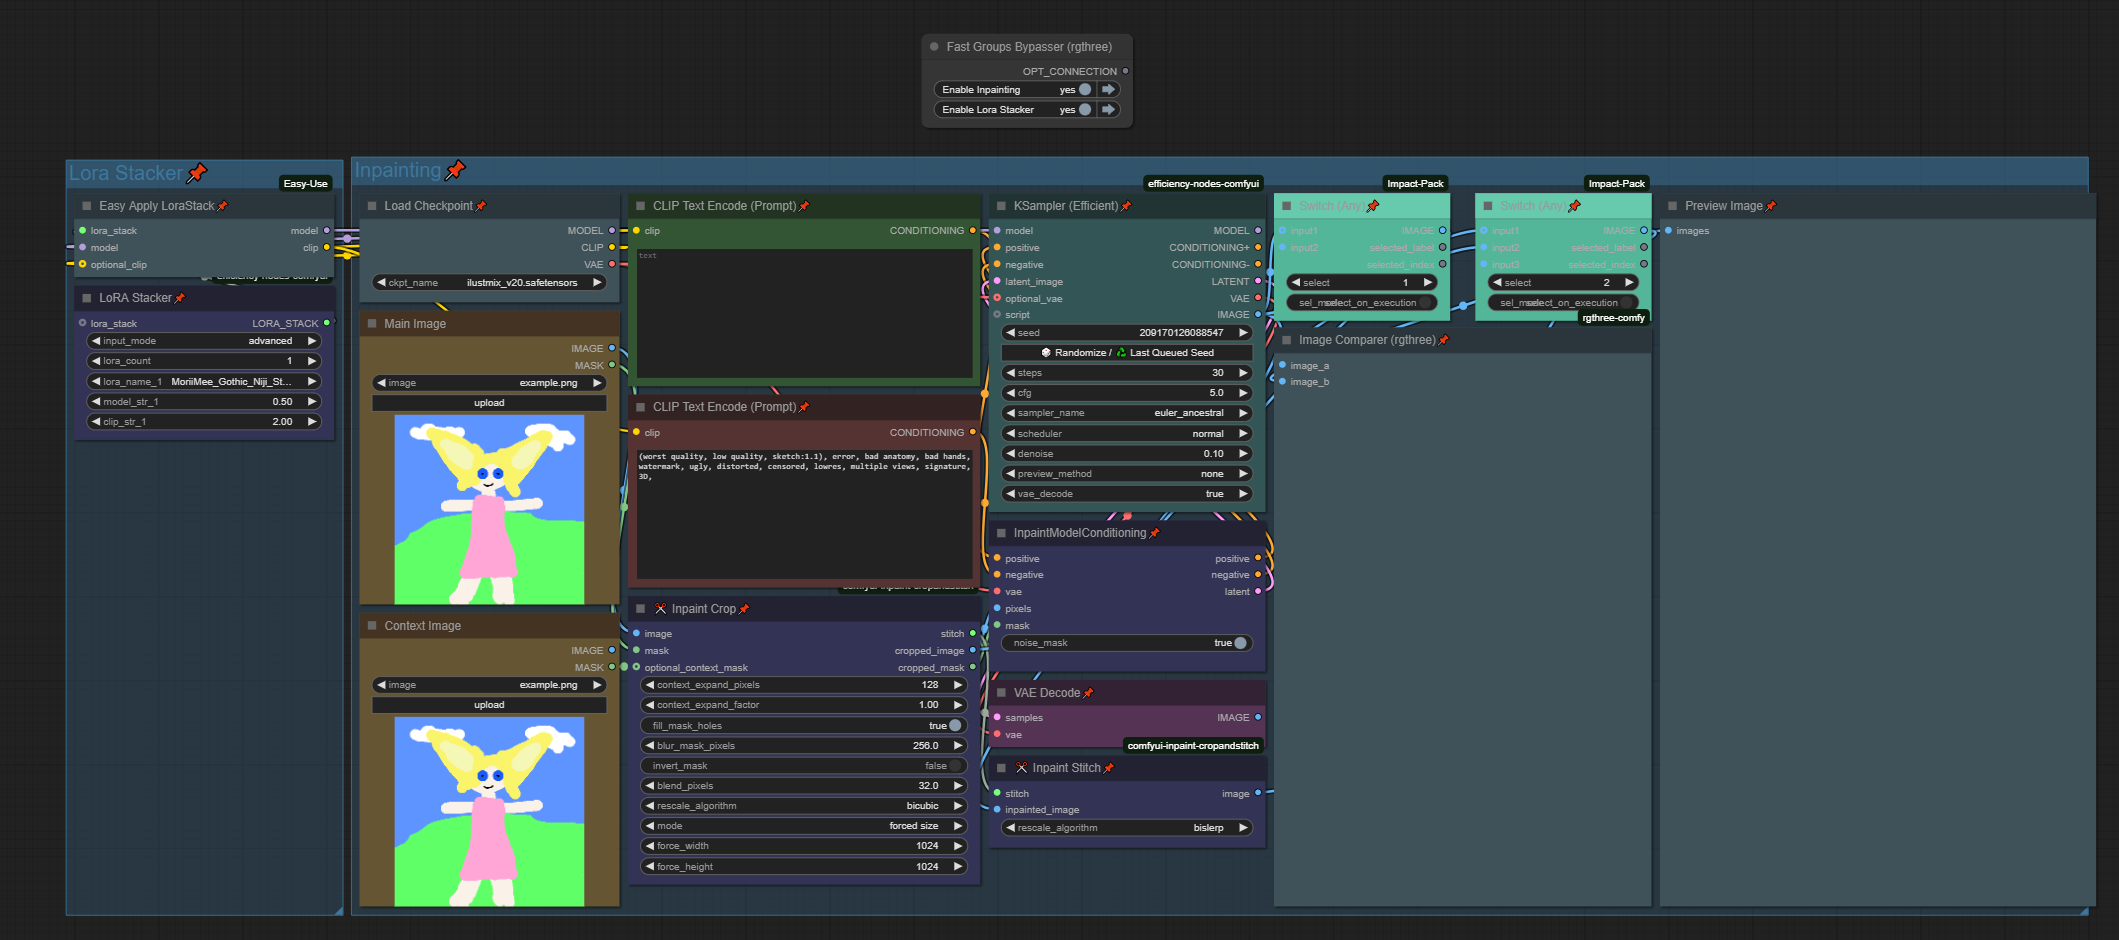This screenshot has width=2119, height=940.
Task: Click the collapse square on Preview Image node
Action: click(1672, 206)
